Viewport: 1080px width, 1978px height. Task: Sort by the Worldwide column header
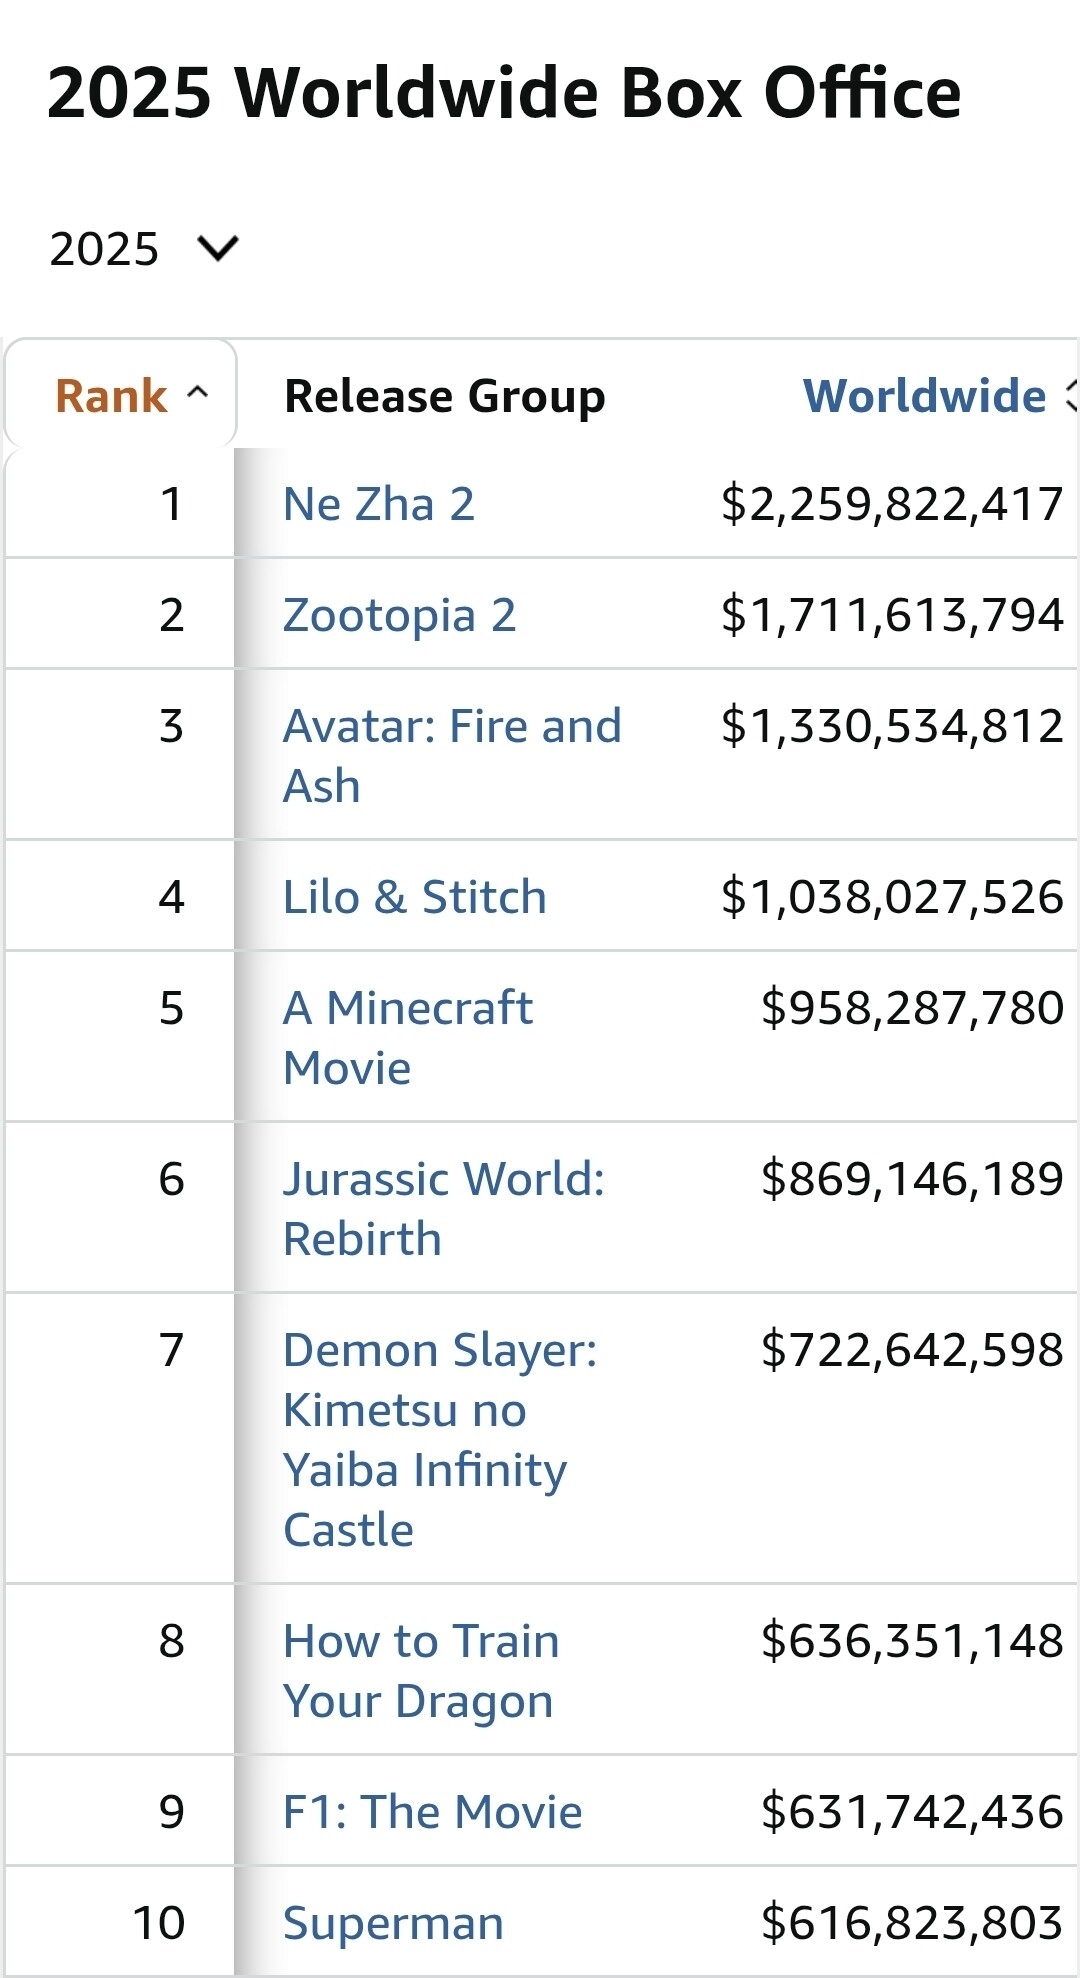[x=924, y=396]
